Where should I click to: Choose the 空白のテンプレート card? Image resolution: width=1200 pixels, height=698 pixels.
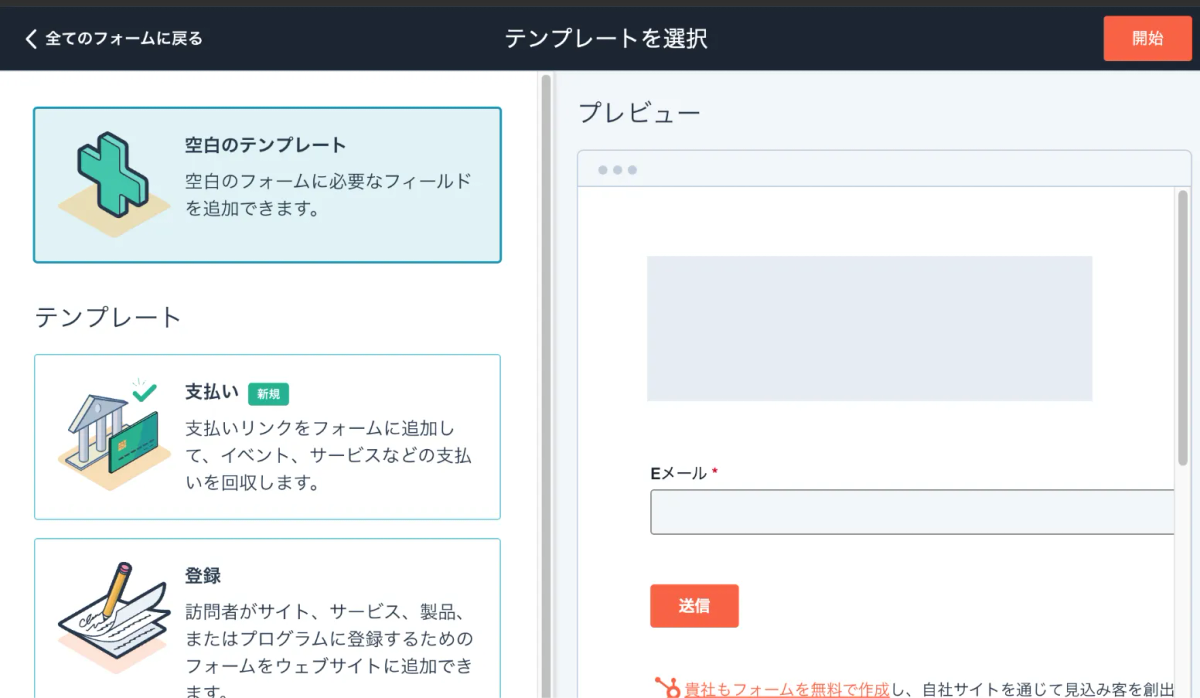[x=267, y=185]
